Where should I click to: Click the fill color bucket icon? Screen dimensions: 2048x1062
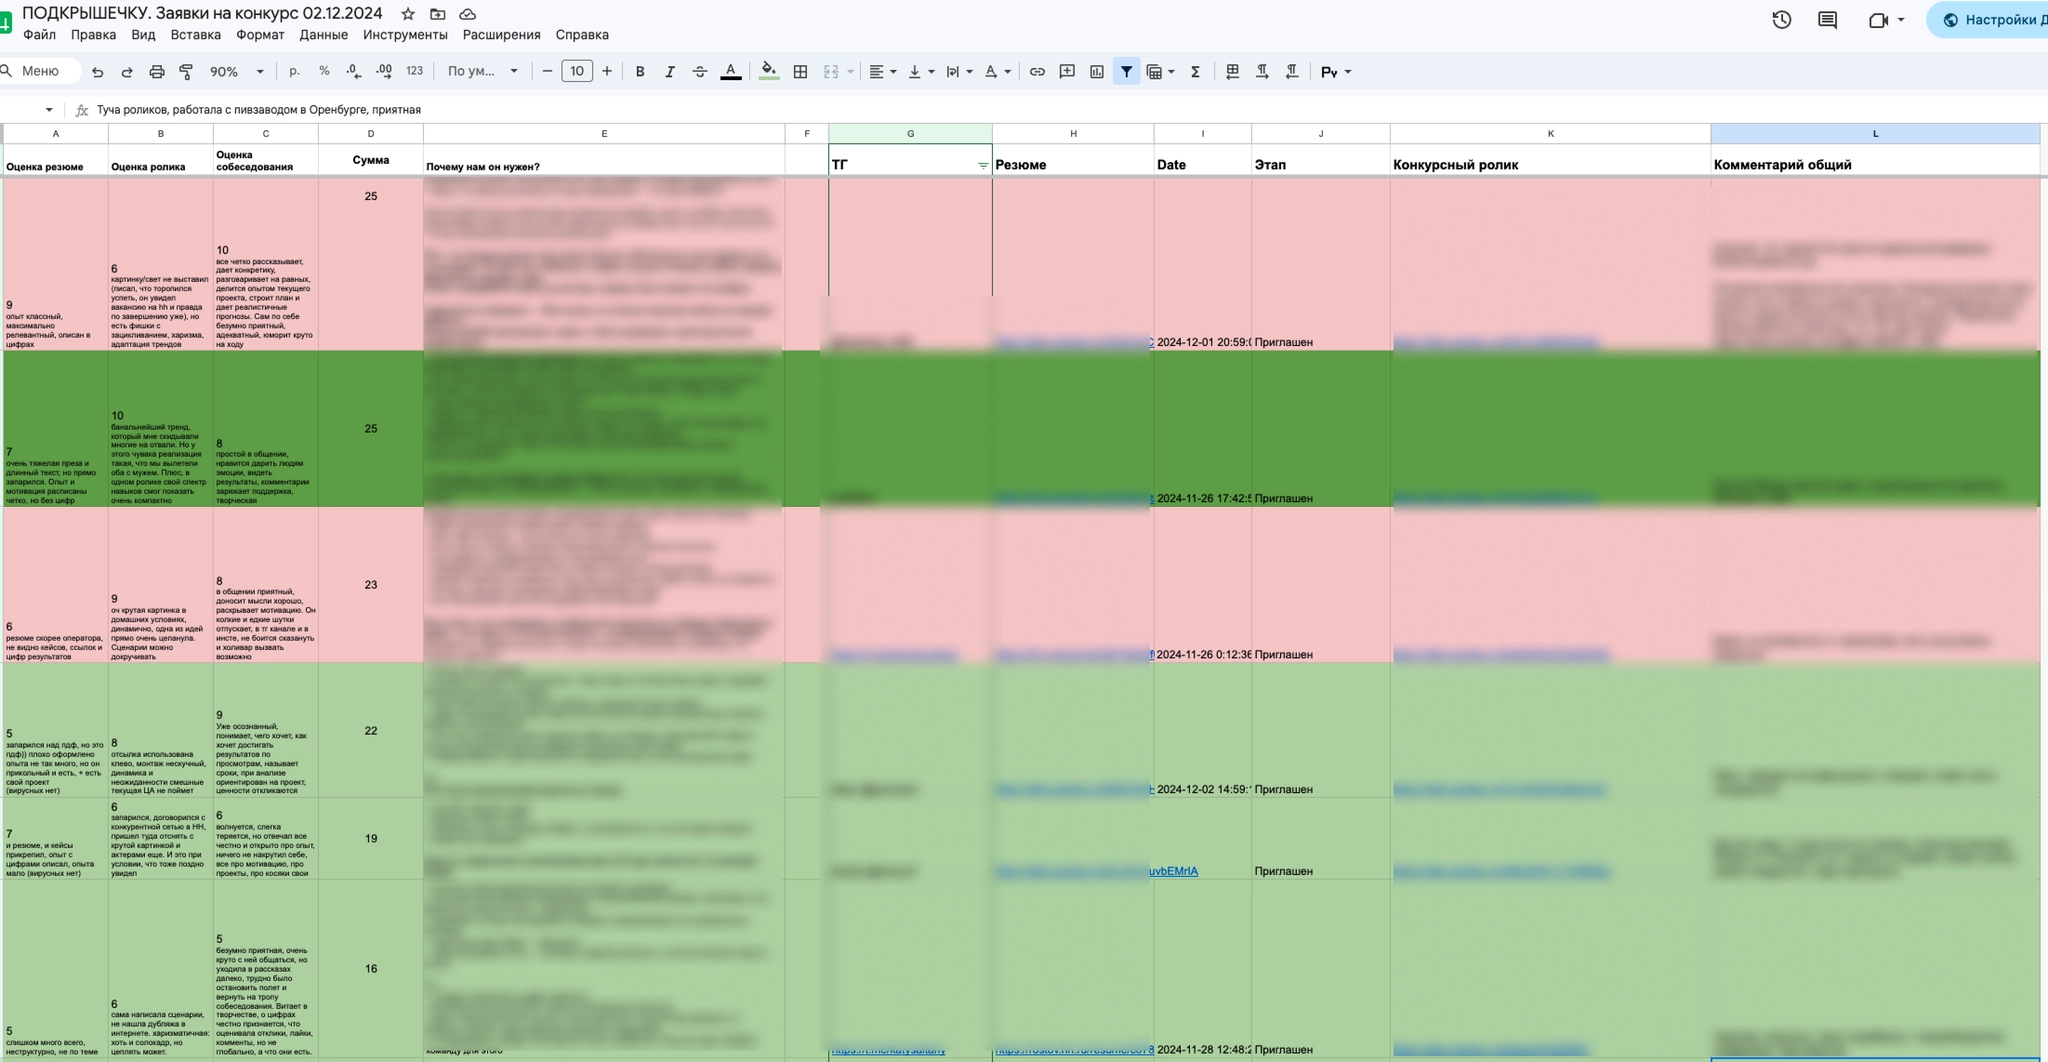pyautogui.click(x=768, y=71)
